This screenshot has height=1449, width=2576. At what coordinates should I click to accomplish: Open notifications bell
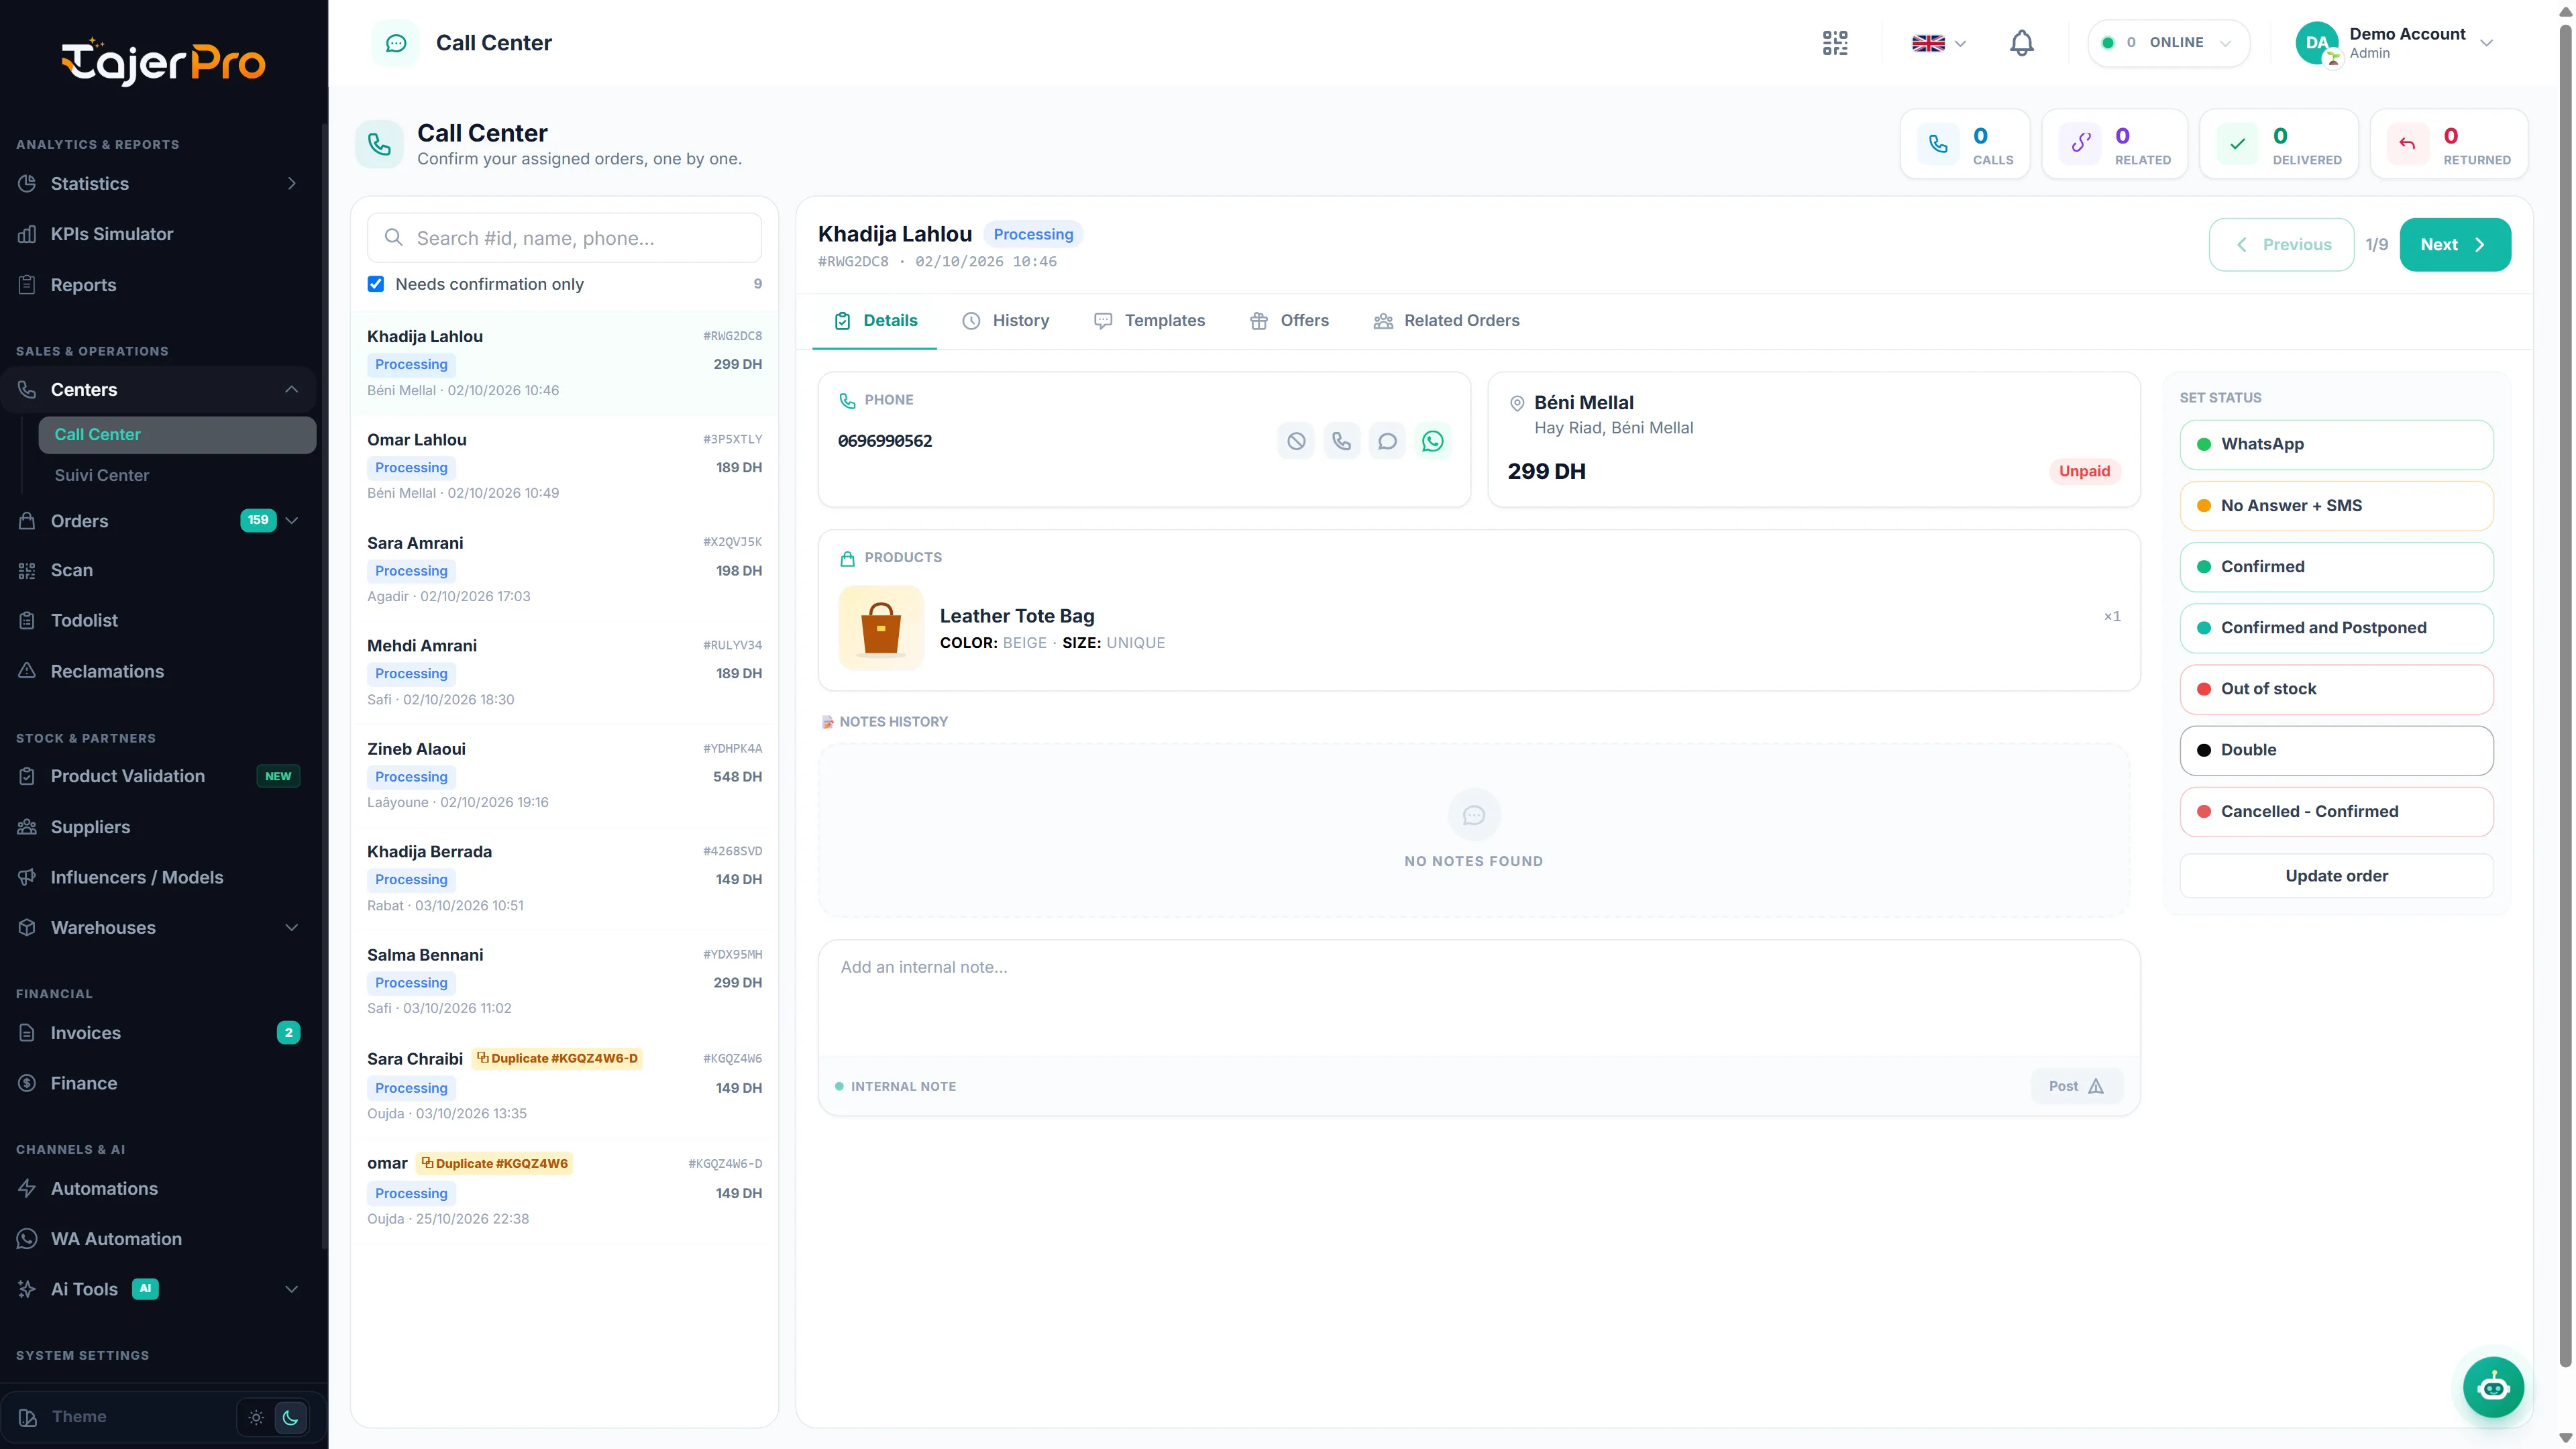2021,43
